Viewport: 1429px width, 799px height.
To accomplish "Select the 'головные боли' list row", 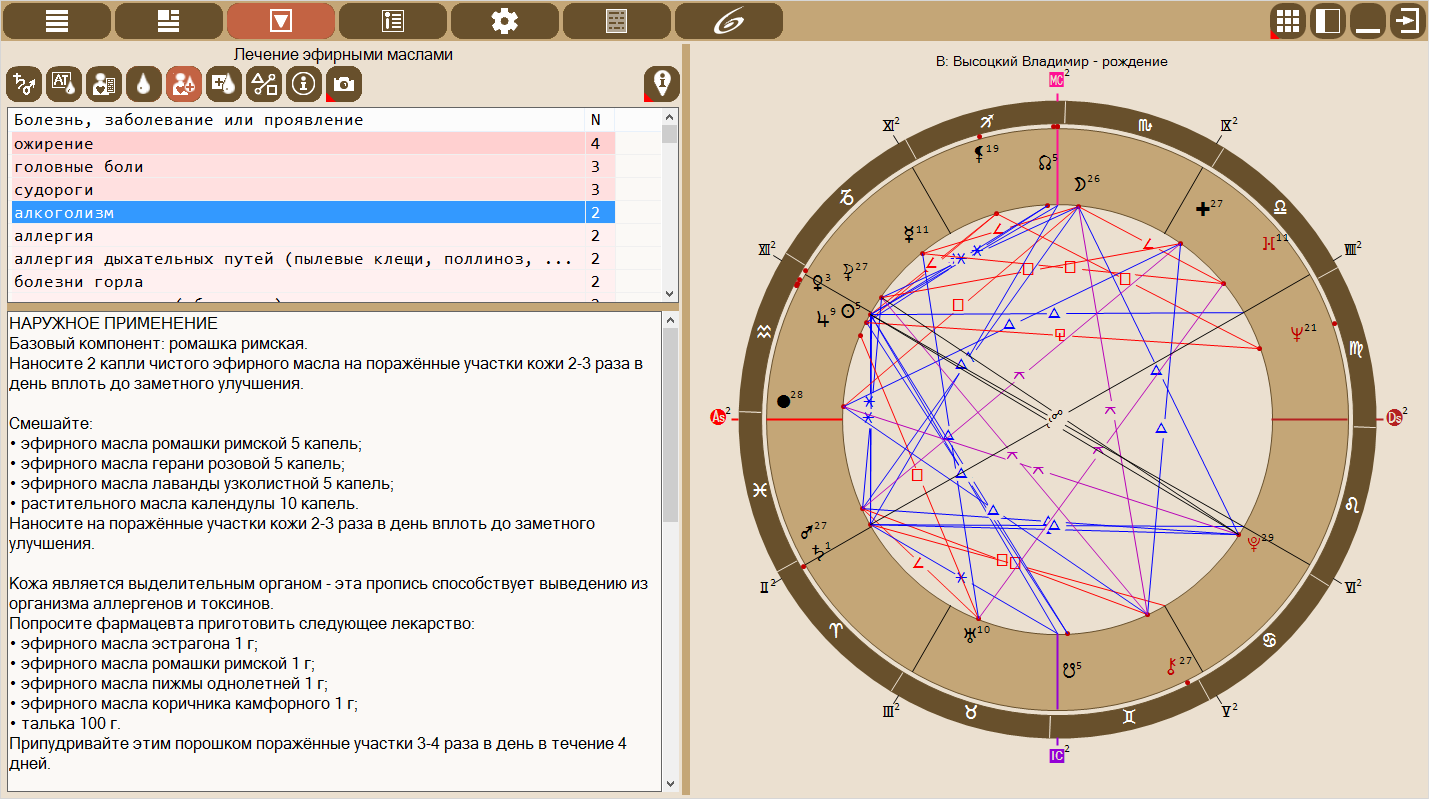I will click(x=297, y=167).
